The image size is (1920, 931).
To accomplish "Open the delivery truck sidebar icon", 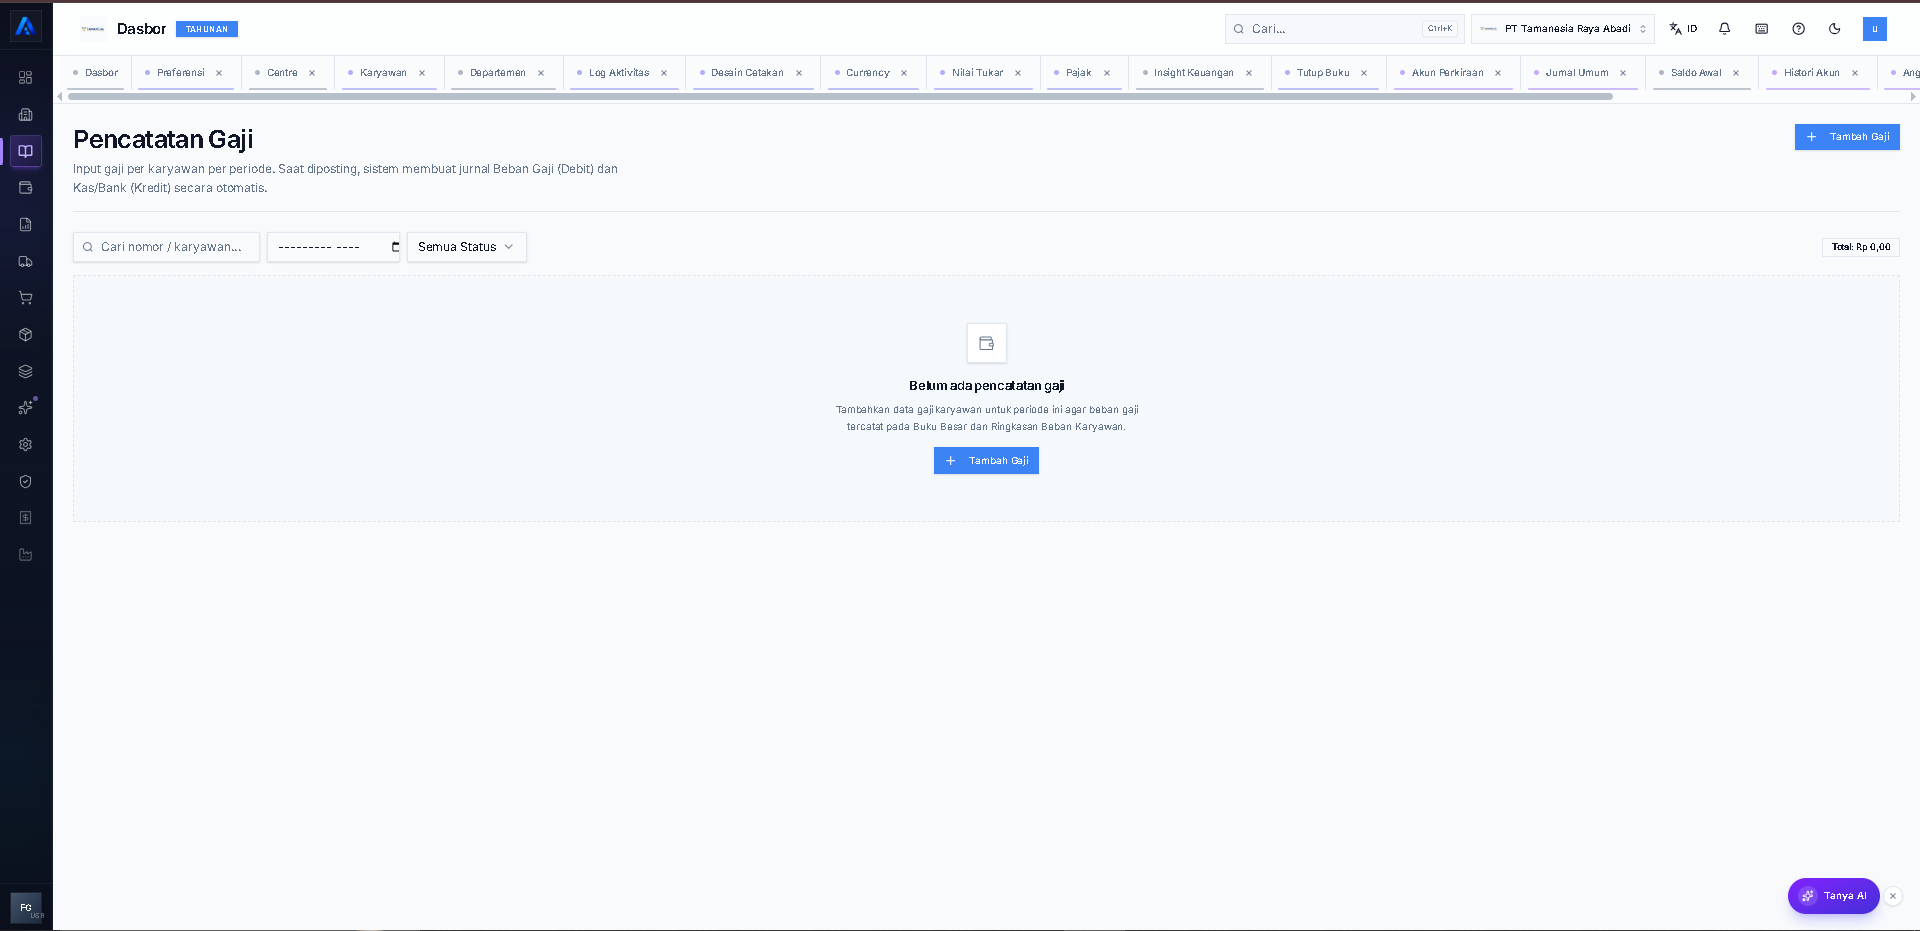I will coord(26,262).
